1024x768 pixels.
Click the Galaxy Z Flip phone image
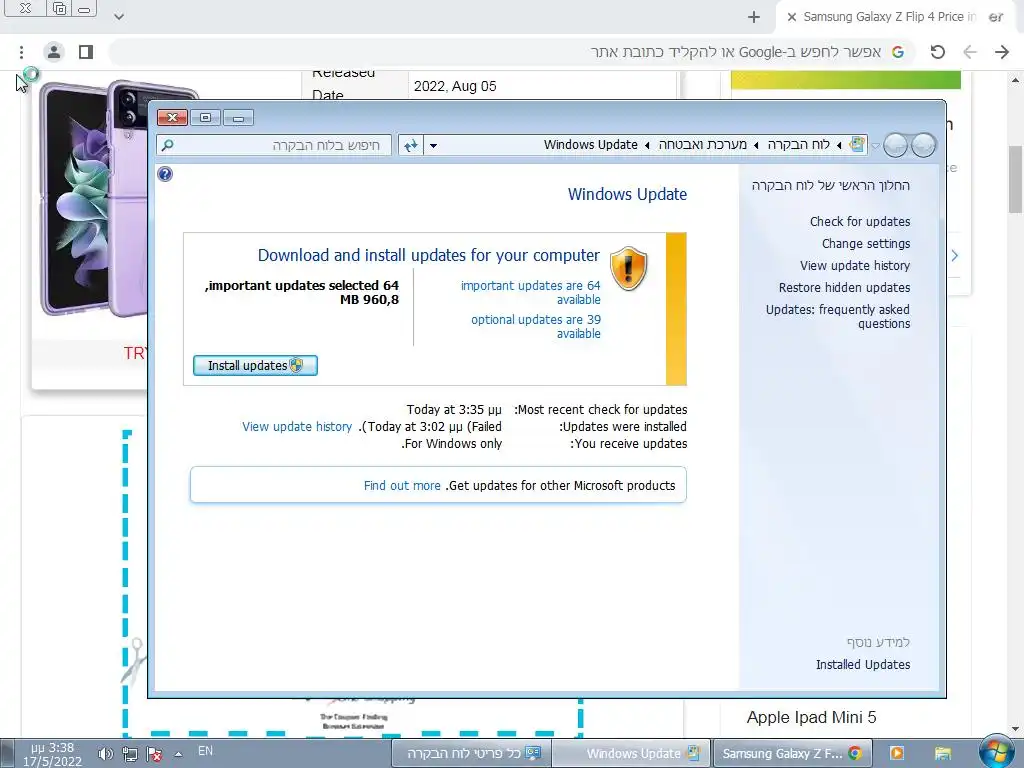click(95, 198)
